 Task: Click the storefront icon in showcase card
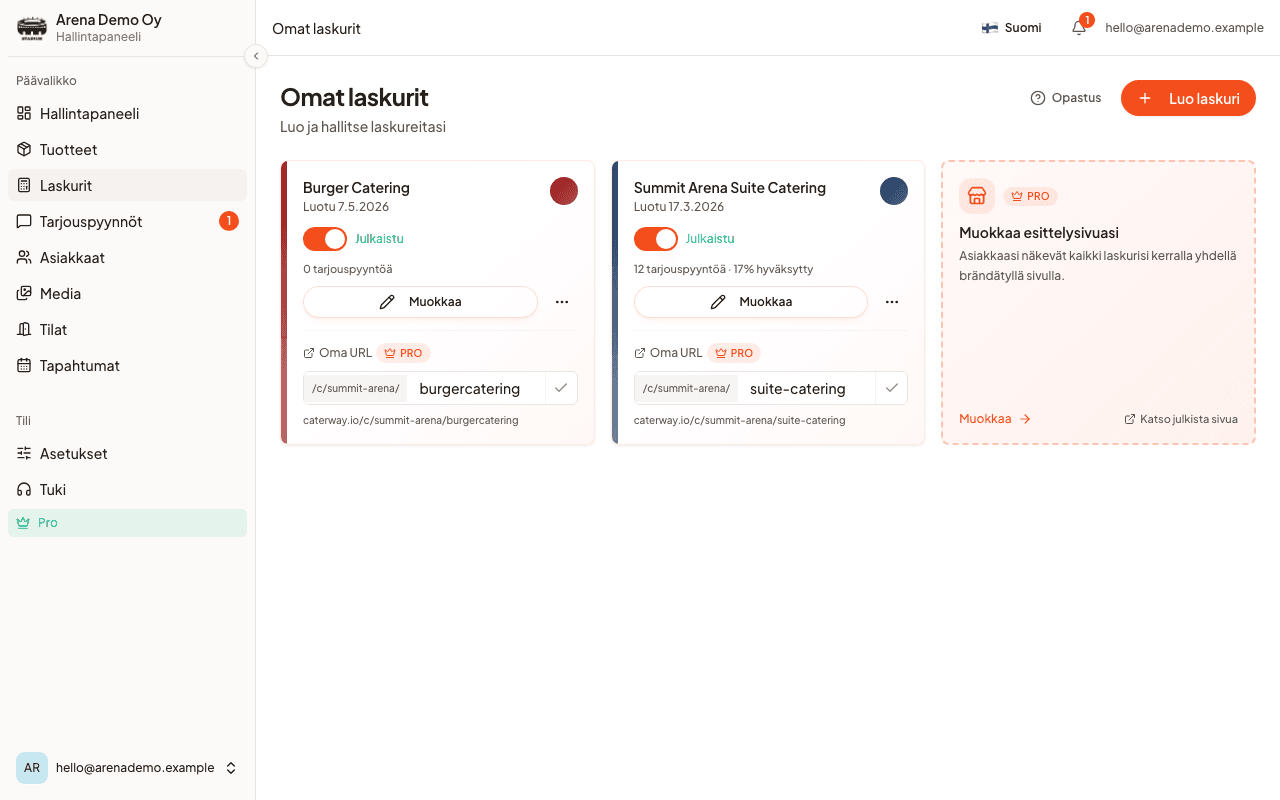[977, 196]
